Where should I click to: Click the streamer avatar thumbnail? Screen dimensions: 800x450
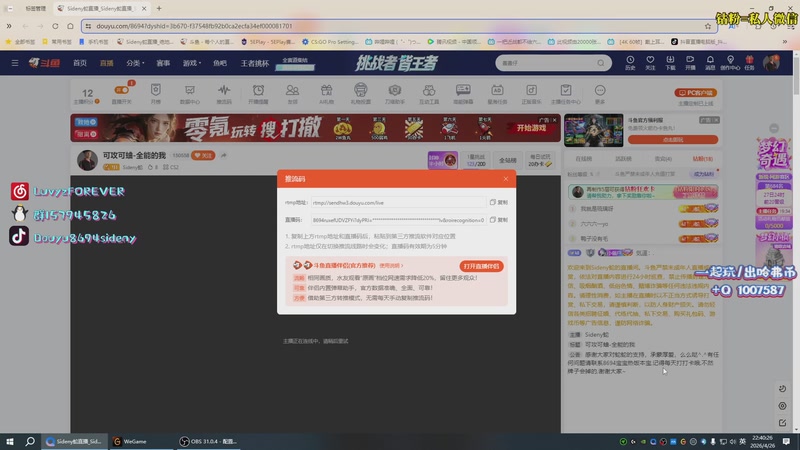click(x=87, y=160)
